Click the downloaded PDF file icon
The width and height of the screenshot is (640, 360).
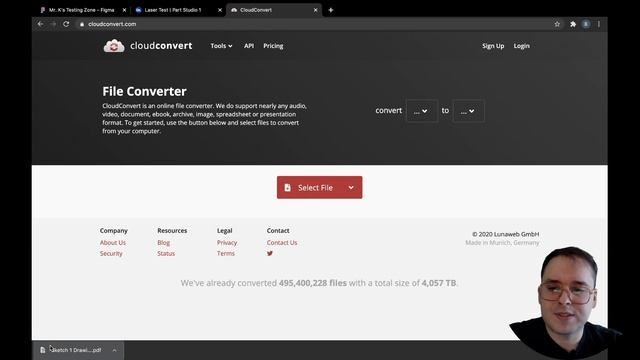click(x=43, y=350)
